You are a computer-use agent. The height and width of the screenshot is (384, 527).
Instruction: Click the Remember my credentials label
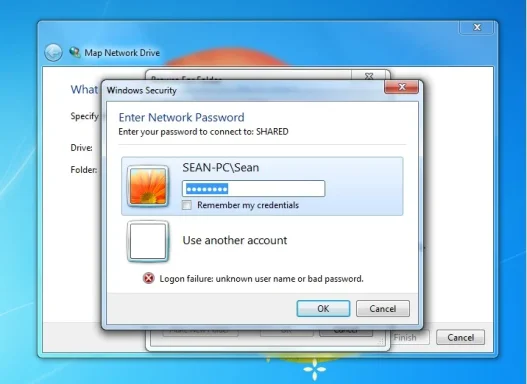tap(248, 205)
